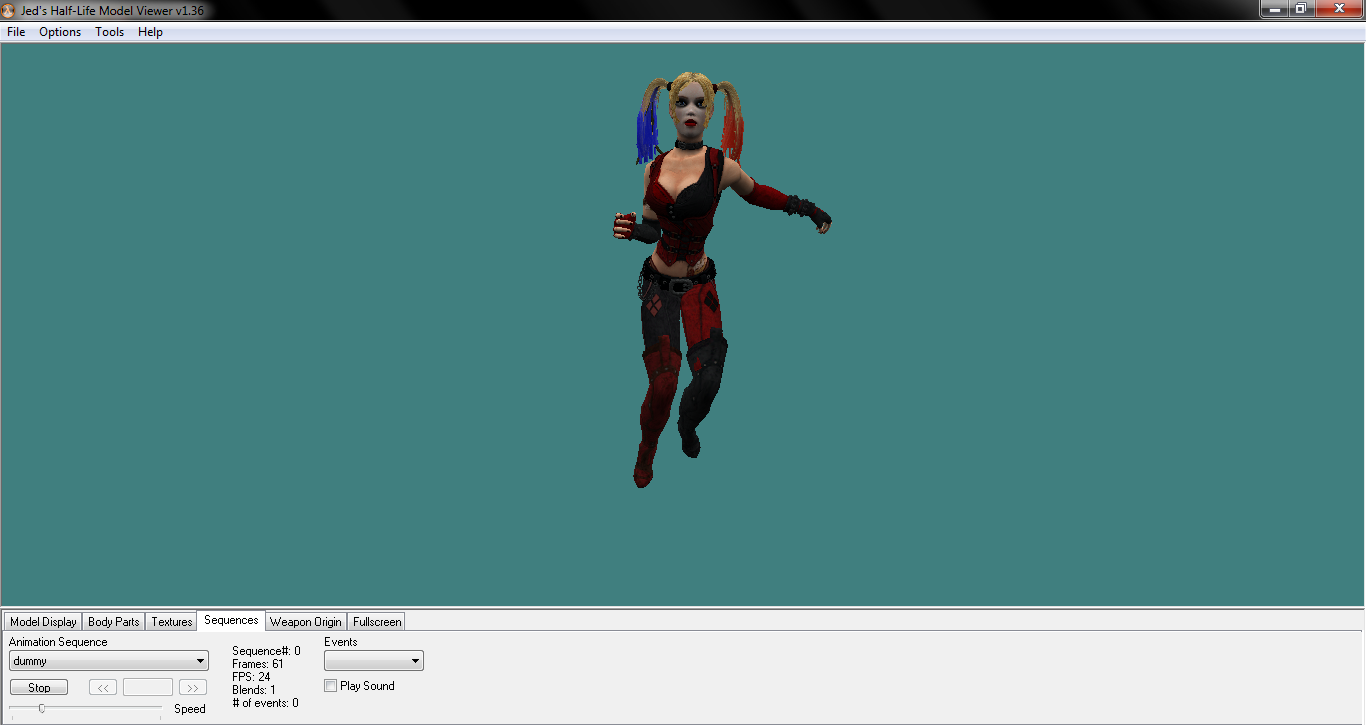Screen dimensions: 1366x725
Task: Enable the Play Sound checkbox
Action: (331, 686)
